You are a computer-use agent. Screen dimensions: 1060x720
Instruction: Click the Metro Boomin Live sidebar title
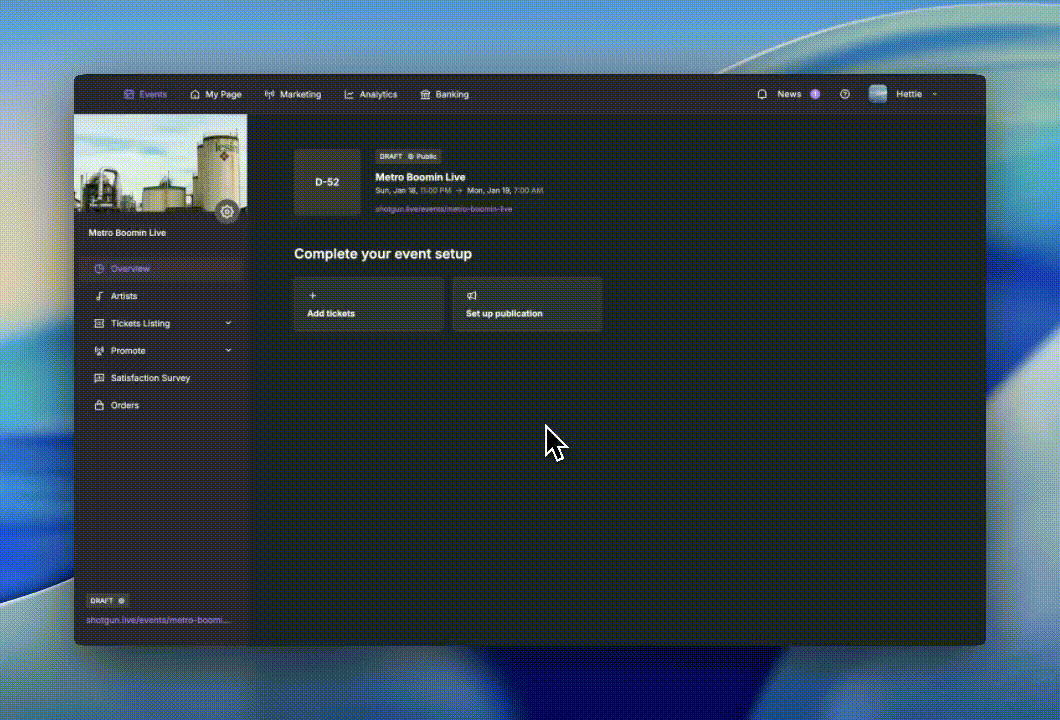[127, 233]
